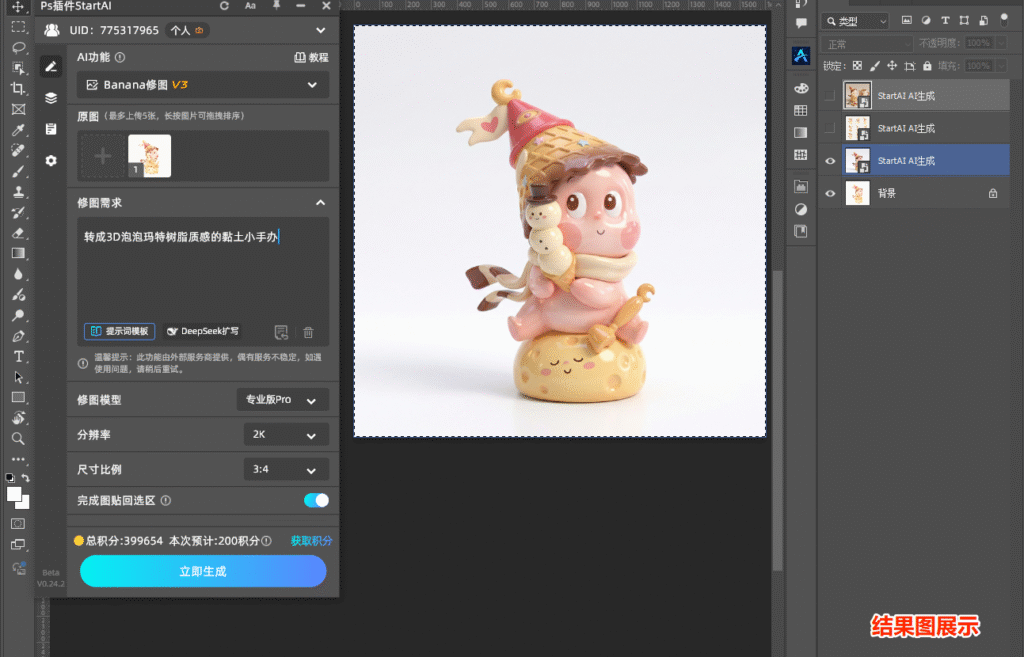Filter layers by pixel layers
Image resolution: width=1024 pixels, height=657 pixels.
point(906,20)
